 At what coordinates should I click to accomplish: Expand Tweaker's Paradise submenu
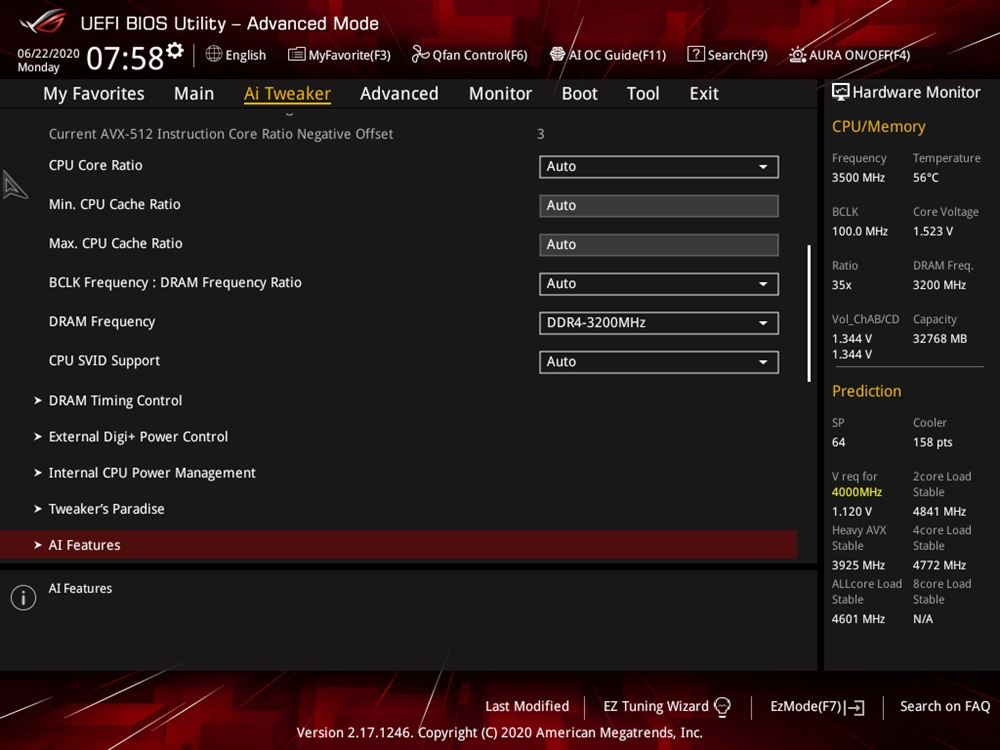[99, 509]
